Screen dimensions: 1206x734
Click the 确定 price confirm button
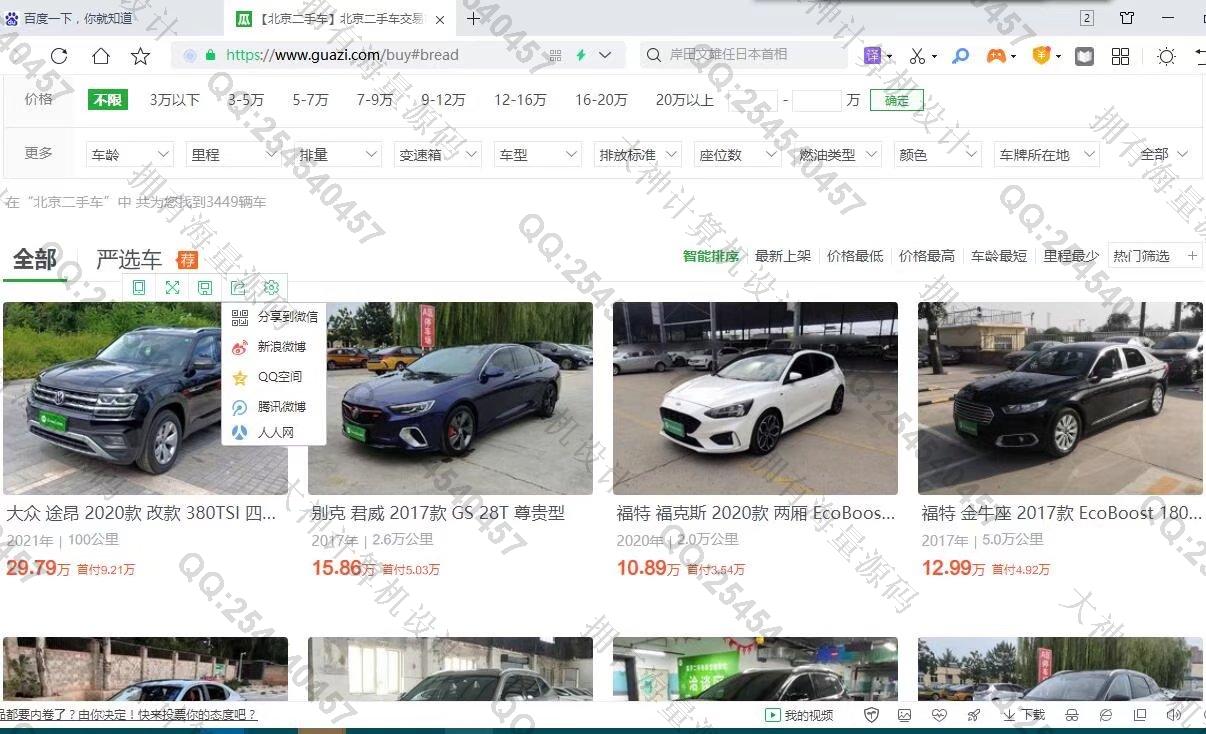click(897, 100)
